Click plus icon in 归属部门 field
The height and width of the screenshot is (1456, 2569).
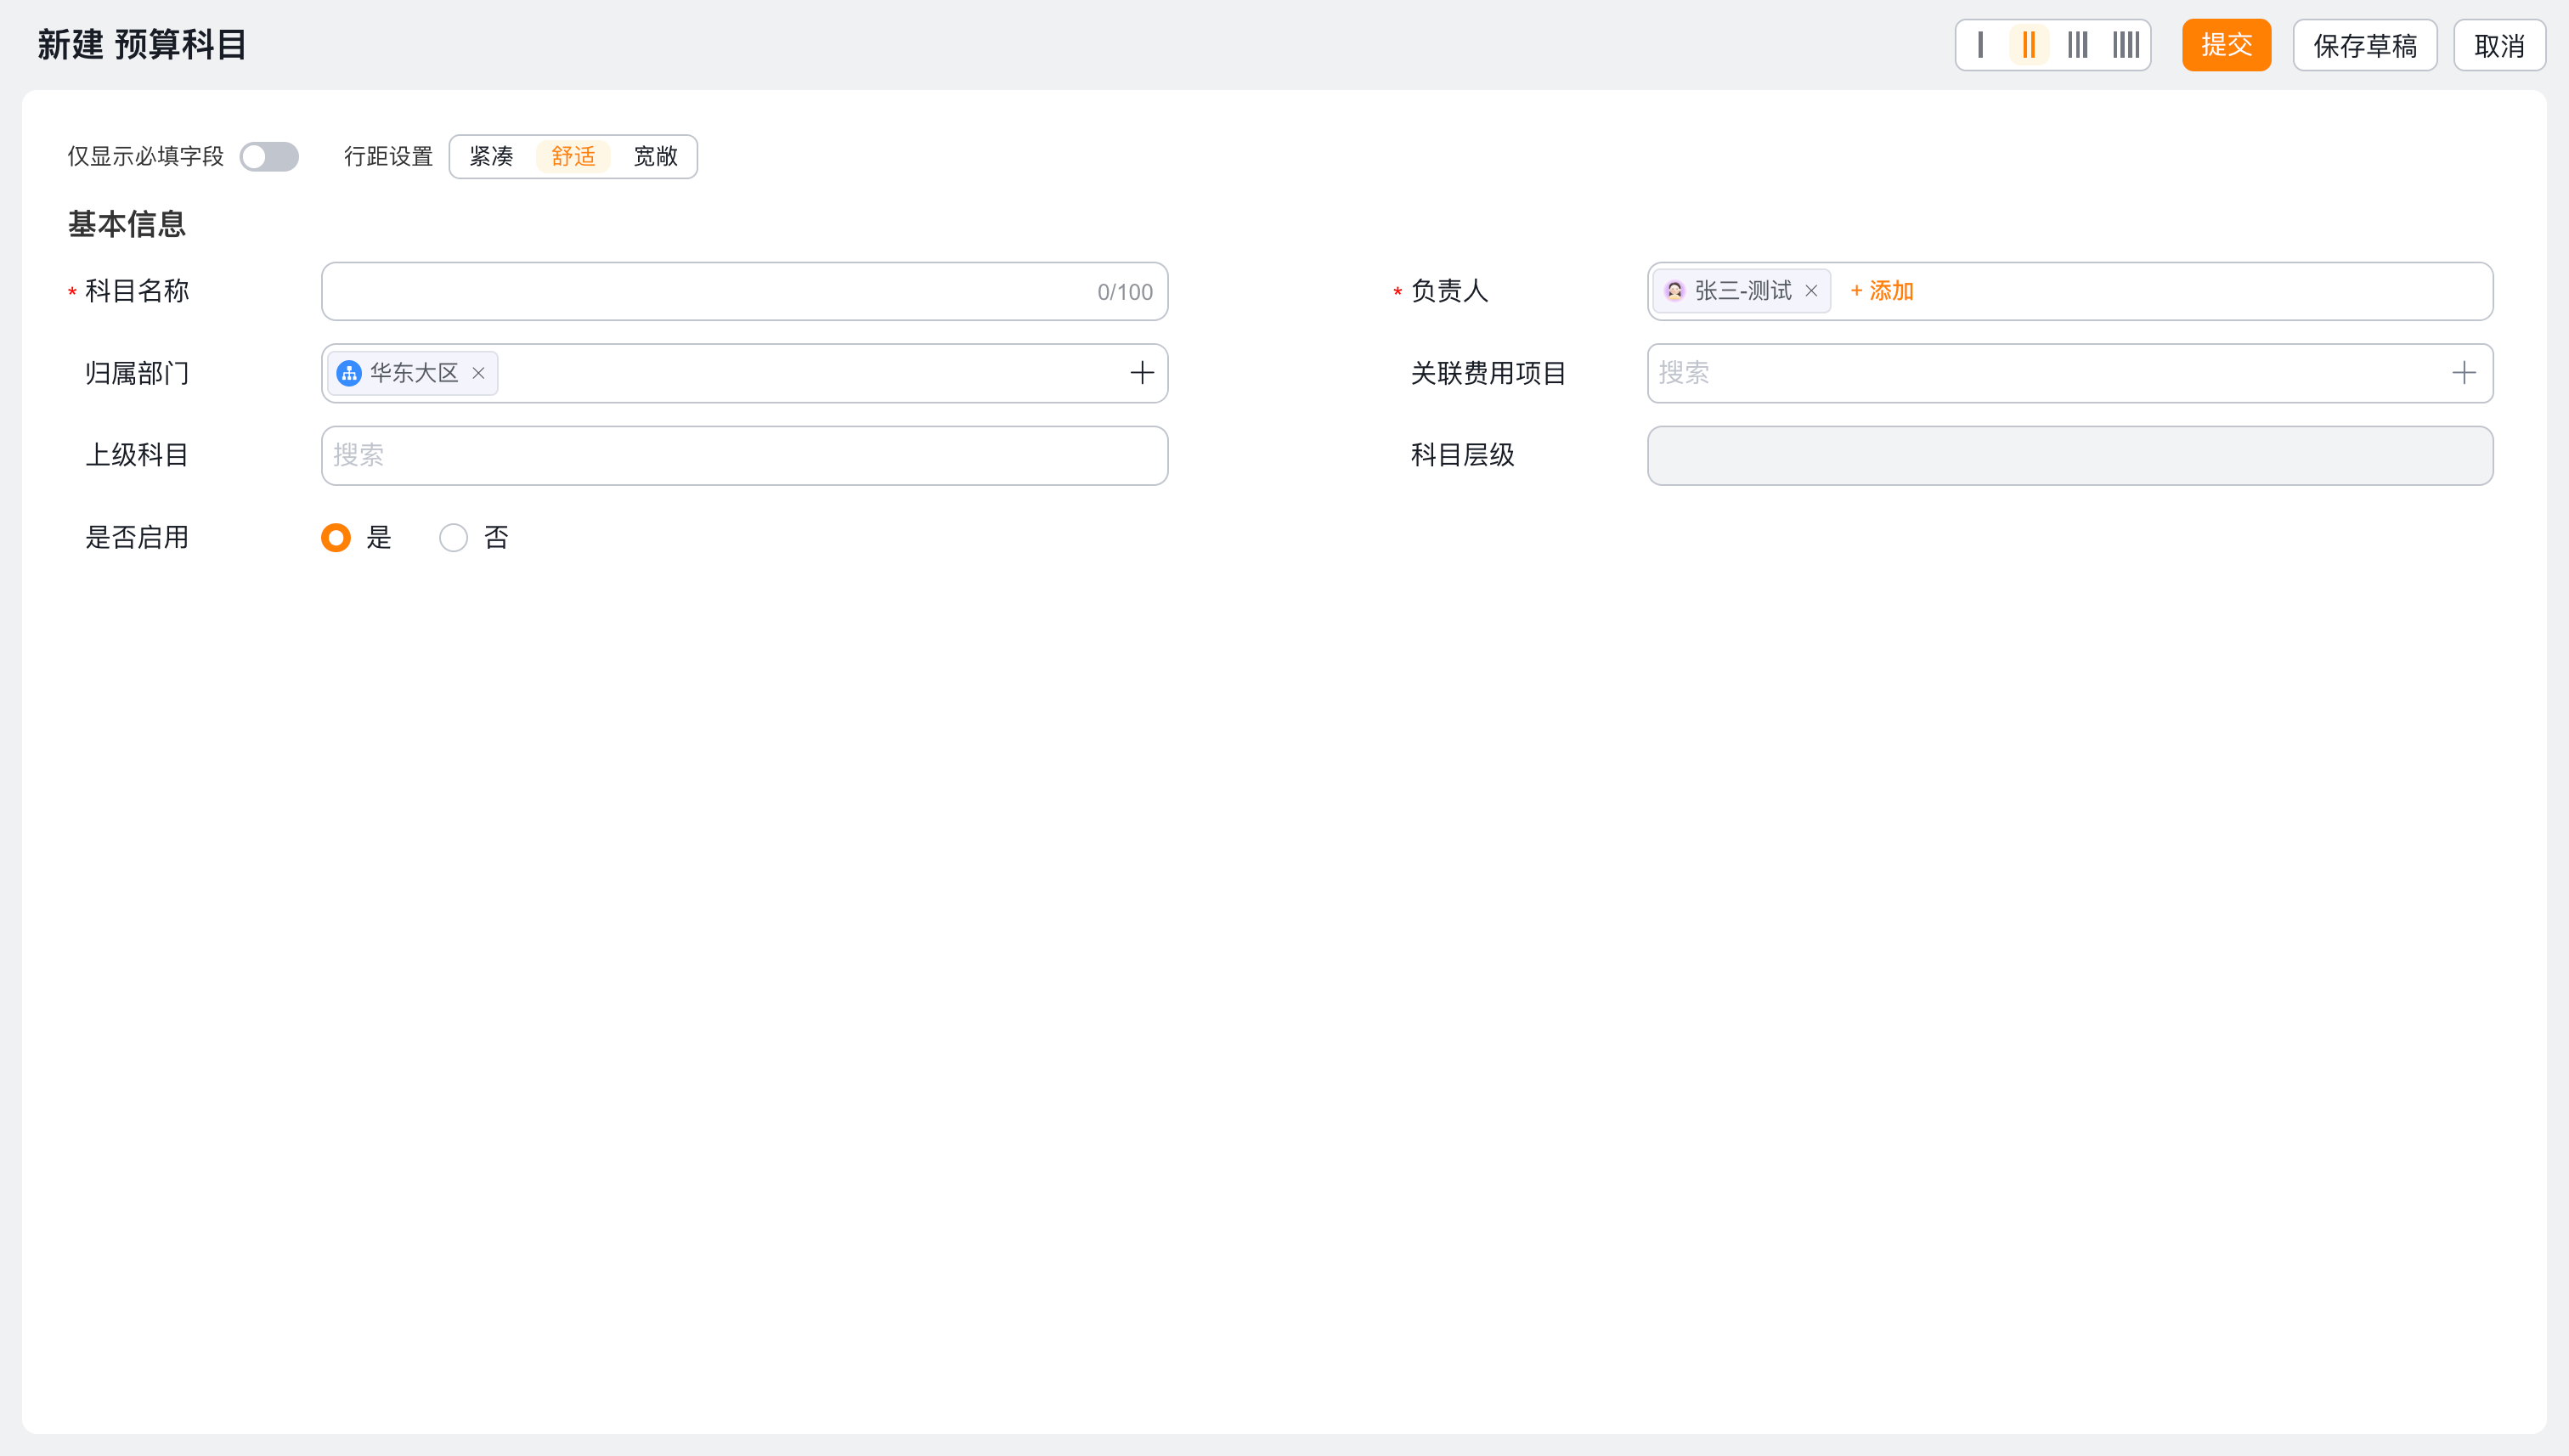pos(1142,373)
